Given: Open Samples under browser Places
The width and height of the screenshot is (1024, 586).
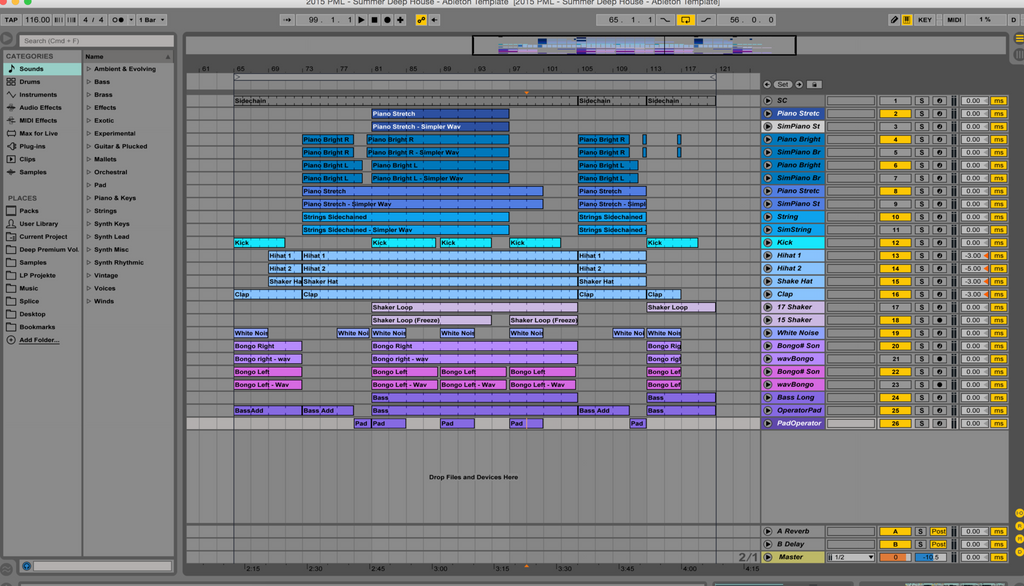Looking at the screenshot, I should (33, 263).
